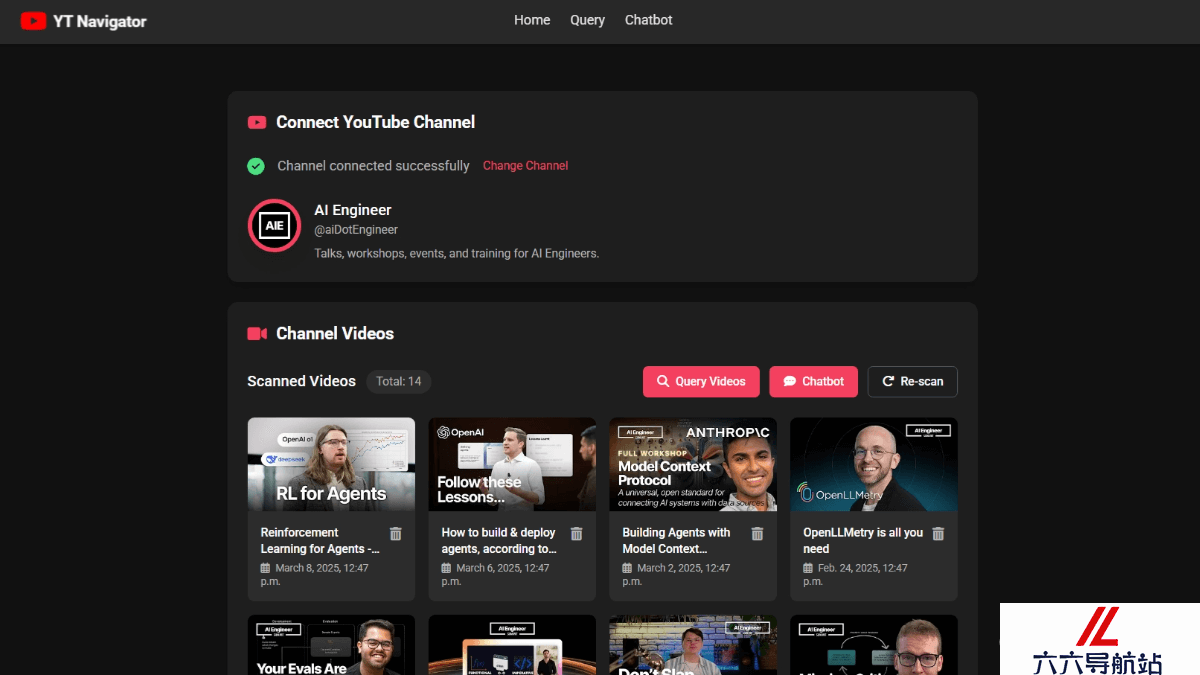Click the How to build & deploy agents title
This screenshot has width=1200, height=675.
point(500,541)
